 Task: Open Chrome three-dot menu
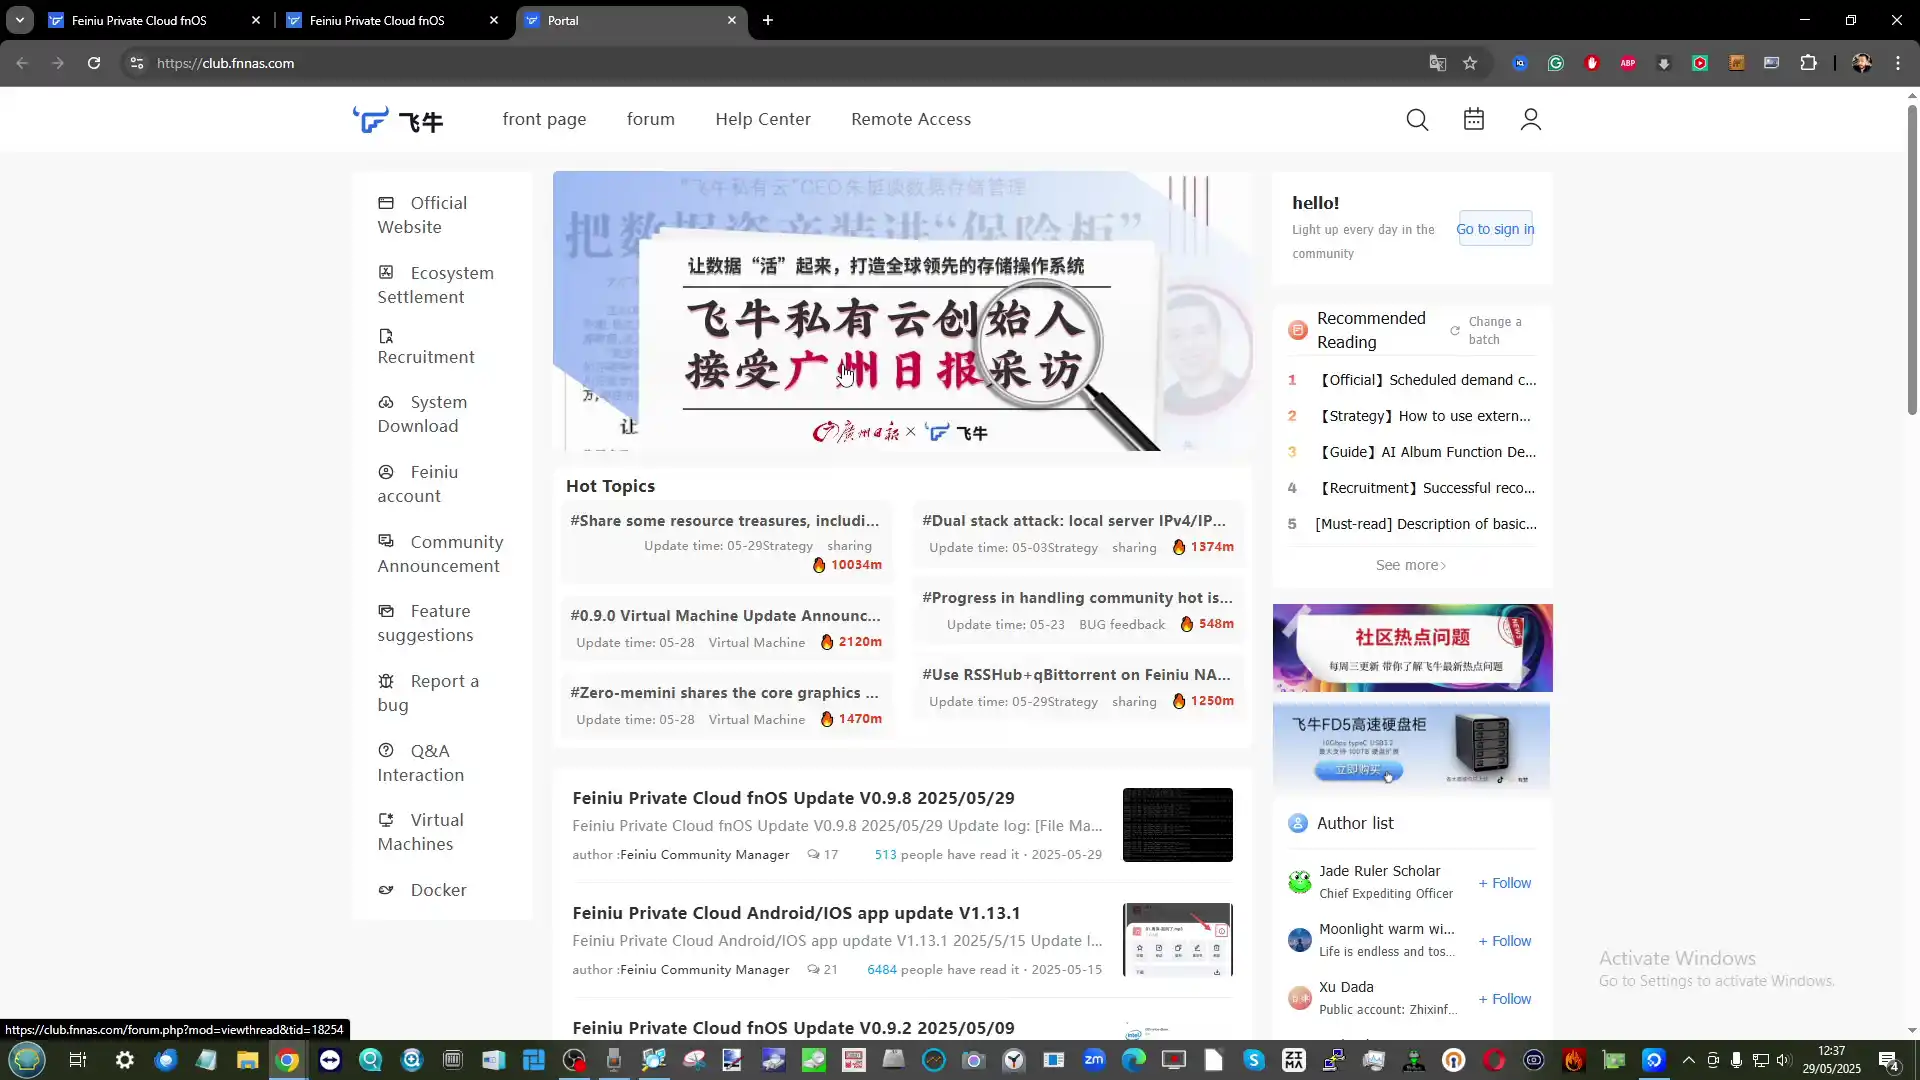pos(1898,63)
